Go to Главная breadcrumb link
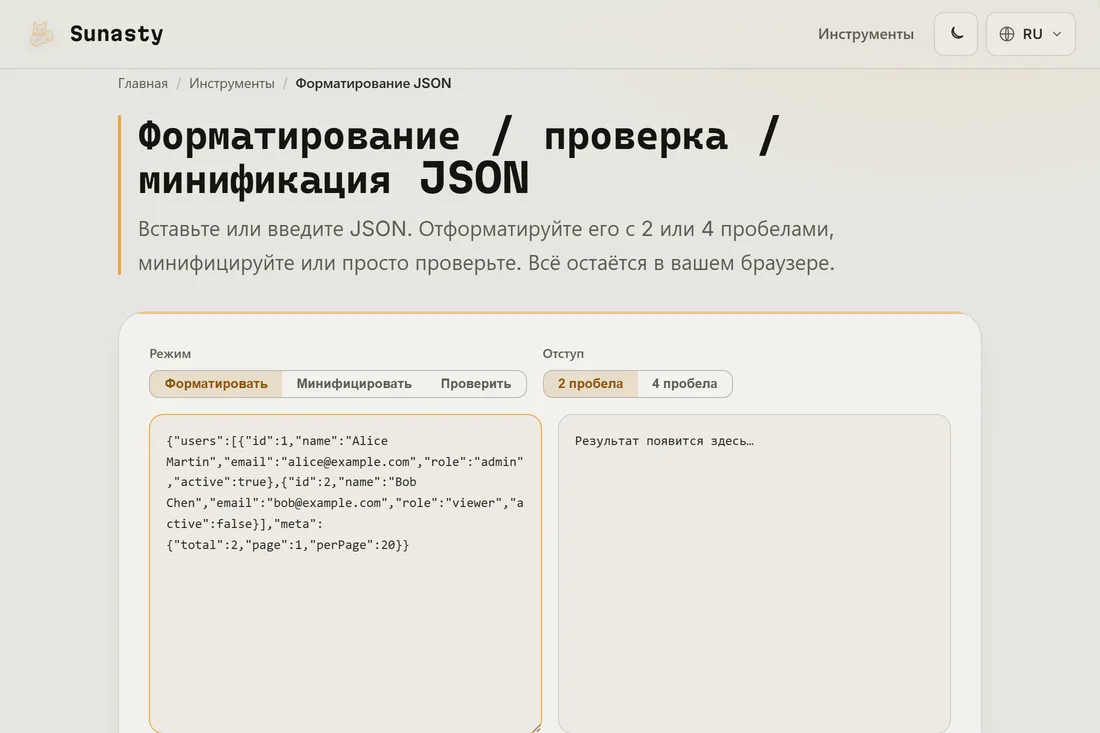1100x733 pixels. (142, 83)
